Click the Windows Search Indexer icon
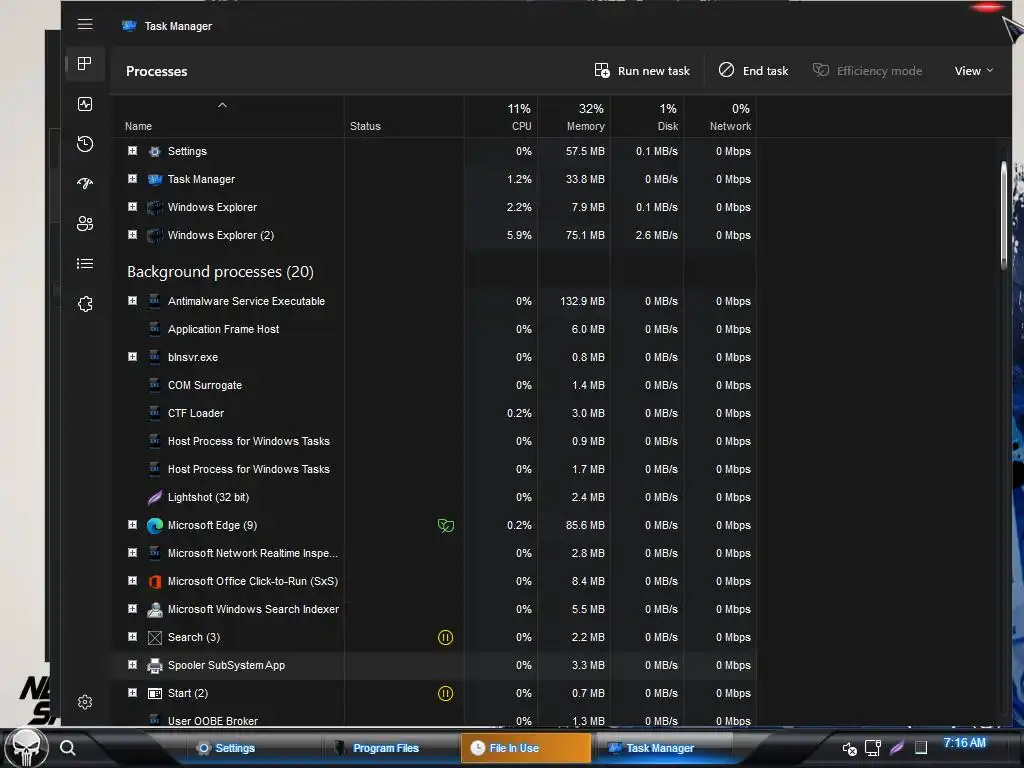1024x768 pixels. pos(155,610)
